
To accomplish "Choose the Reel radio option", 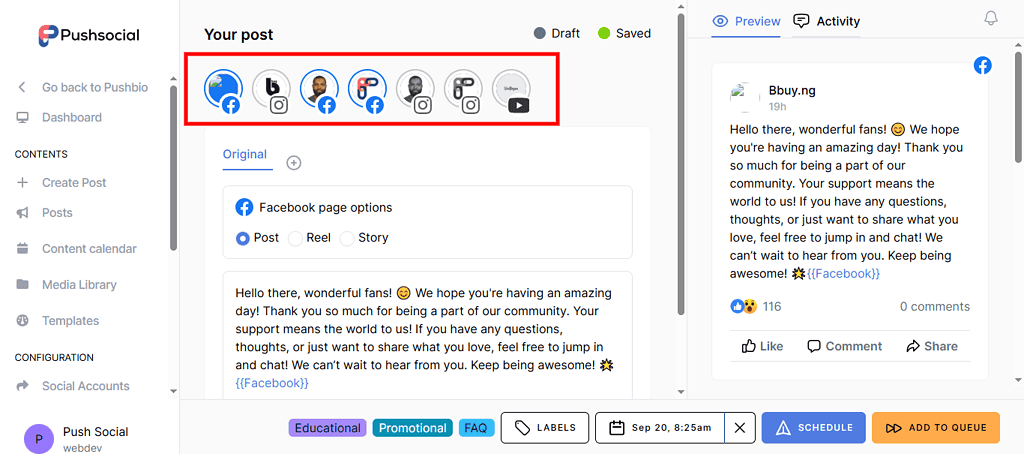I will point(295,238).
